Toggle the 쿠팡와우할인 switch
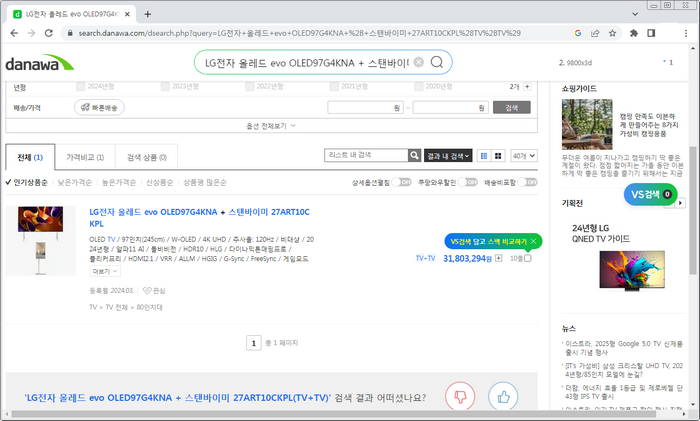The image size is (700, 421). [468, 182]
